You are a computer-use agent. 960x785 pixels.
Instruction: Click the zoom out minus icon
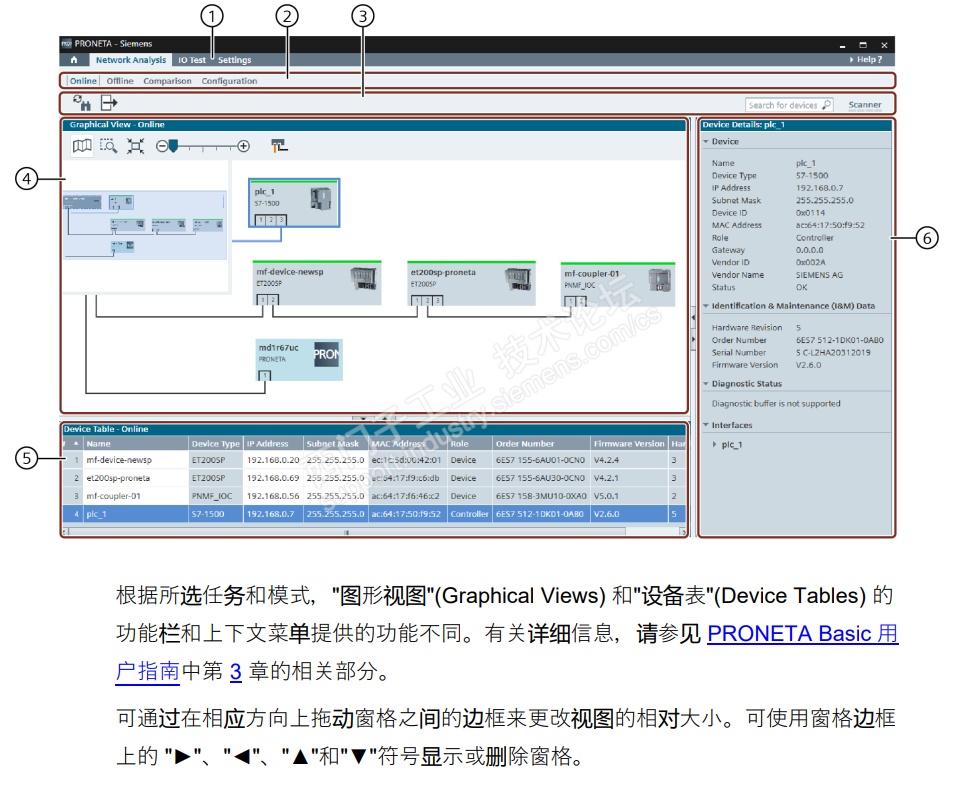[x=161, y=146]
